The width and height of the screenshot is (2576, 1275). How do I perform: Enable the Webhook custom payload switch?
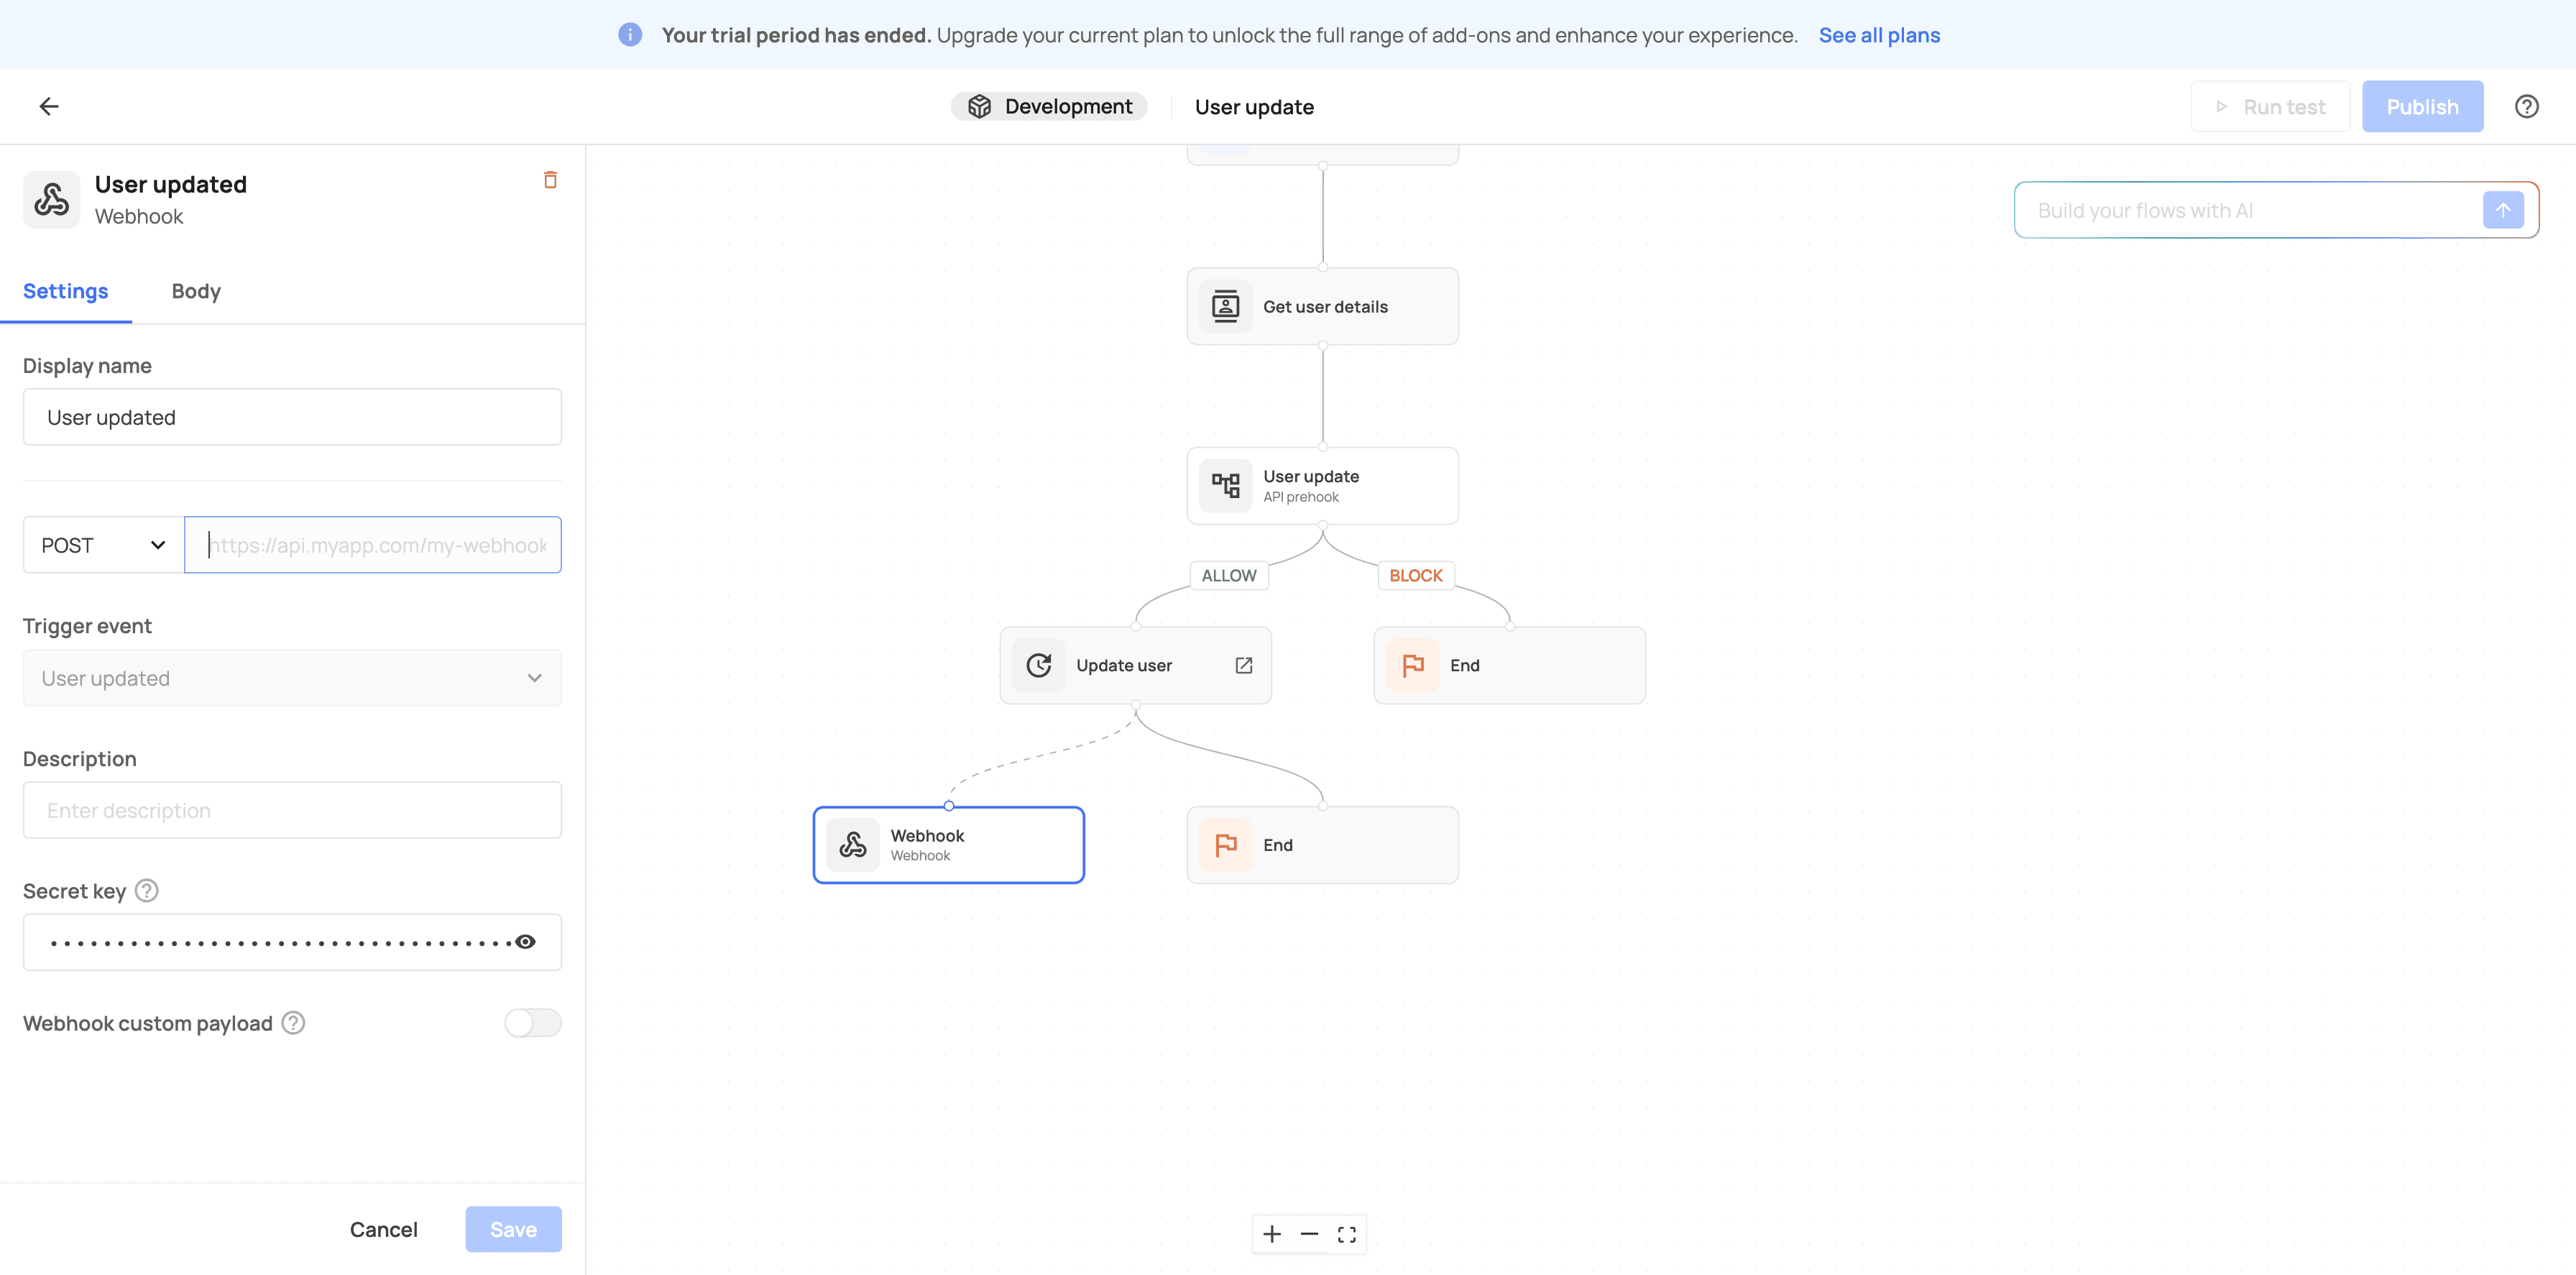(x=533, y=1022)
